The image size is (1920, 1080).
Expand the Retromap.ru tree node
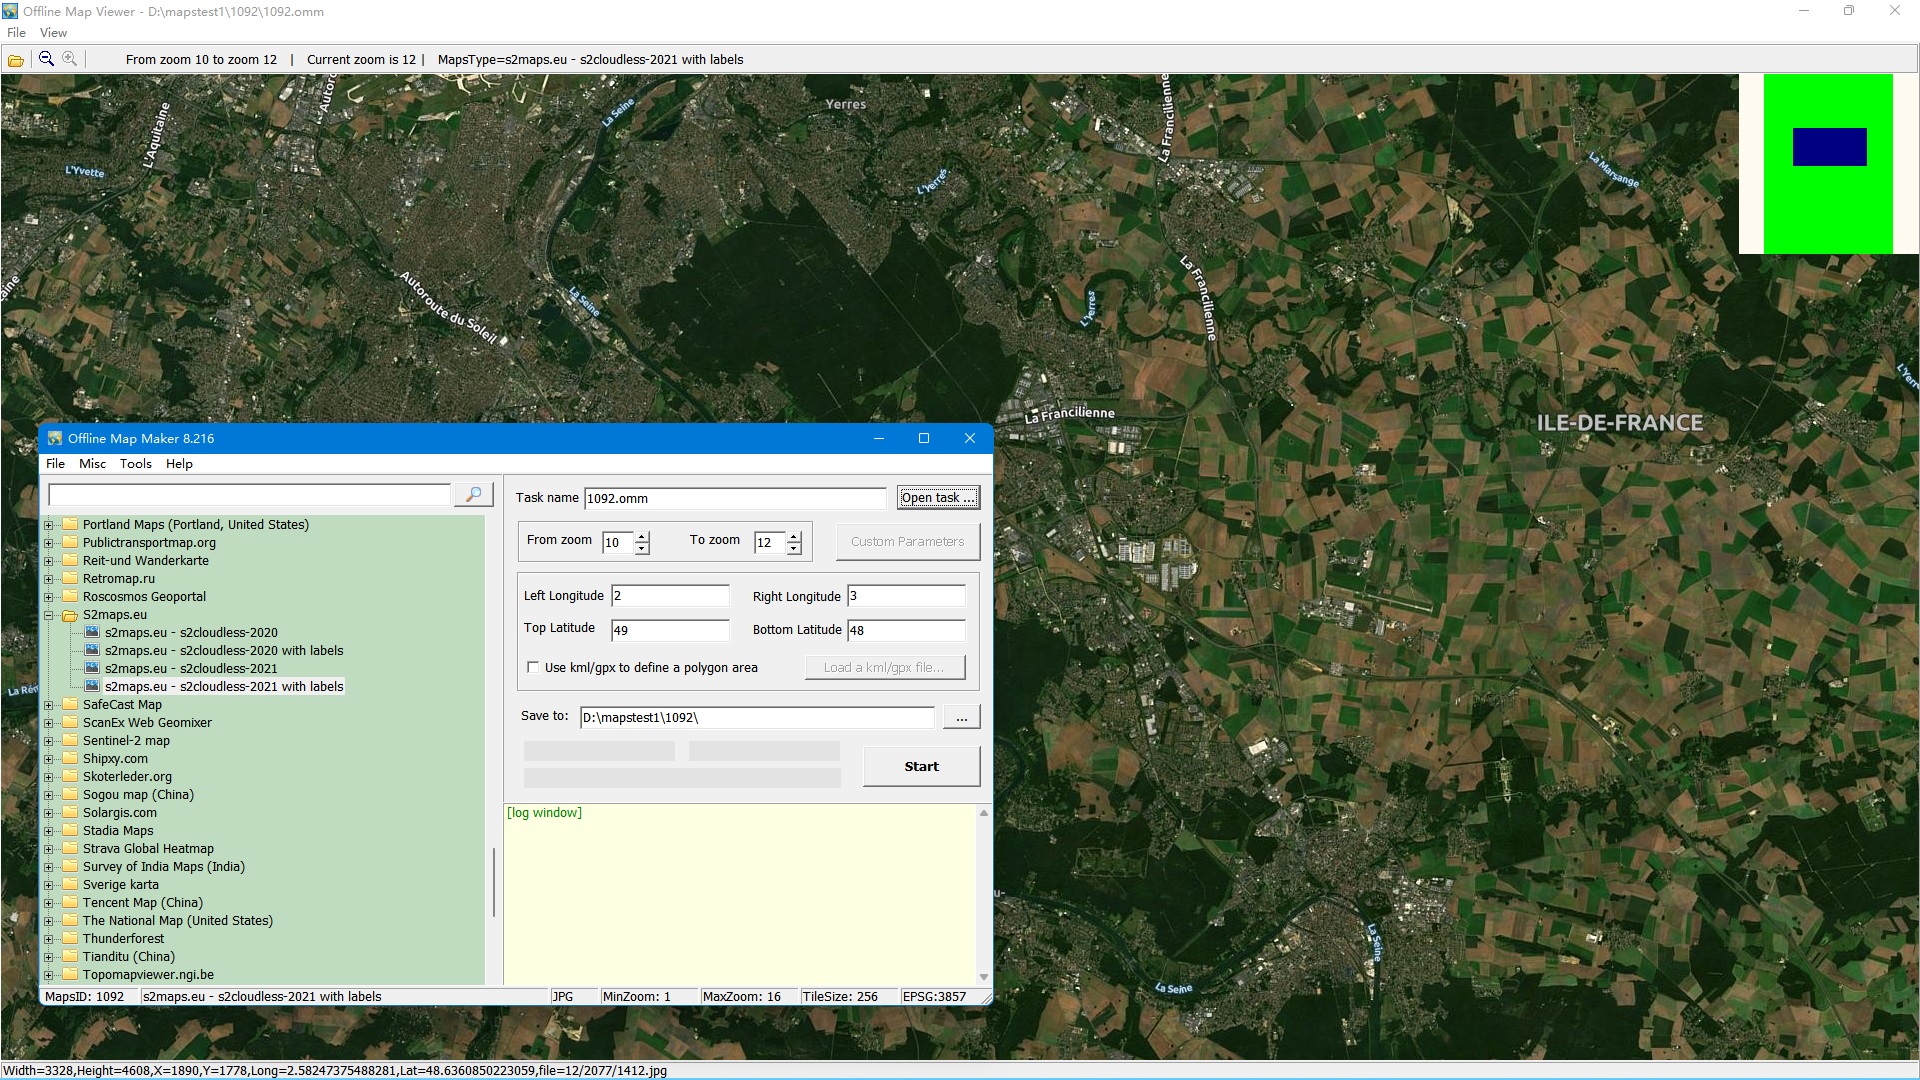(48, 579)
